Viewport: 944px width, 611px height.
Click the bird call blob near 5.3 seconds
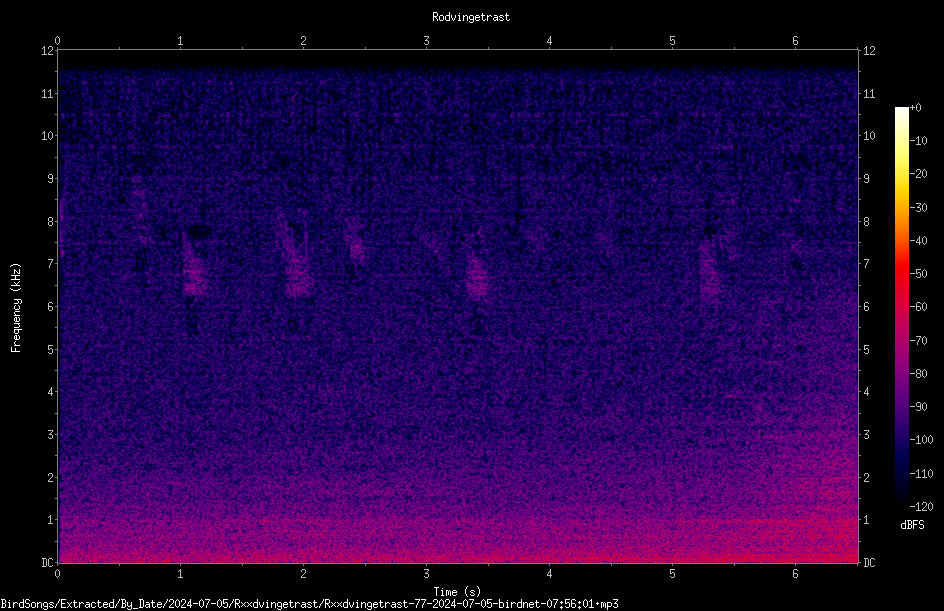click(x=710, y=271)
